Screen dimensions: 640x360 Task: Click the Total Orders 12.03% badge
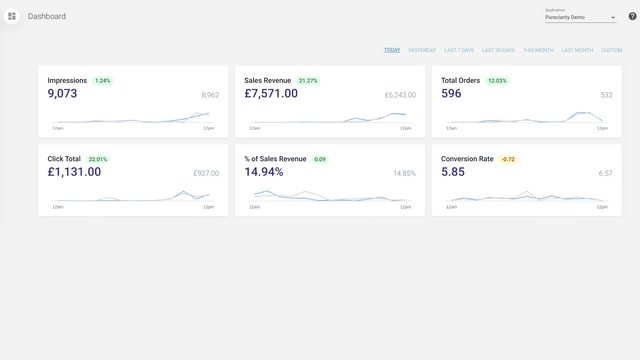tap(497, 81)
